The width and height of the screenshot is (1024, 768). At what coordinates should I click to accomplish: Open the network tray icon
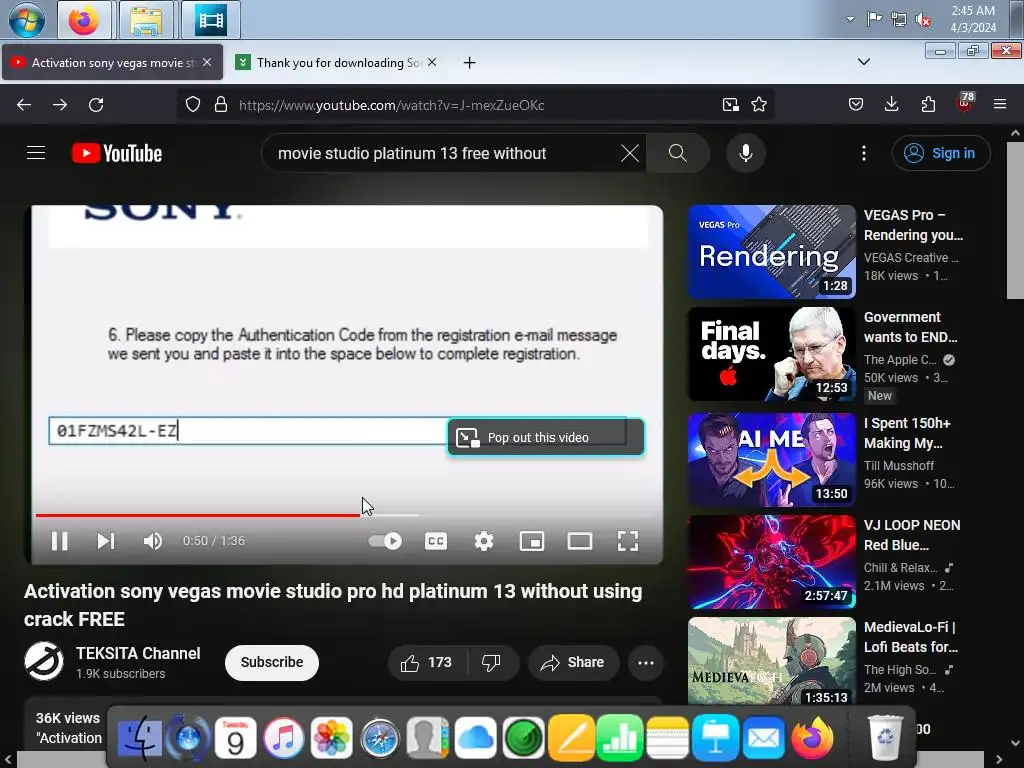899,20
